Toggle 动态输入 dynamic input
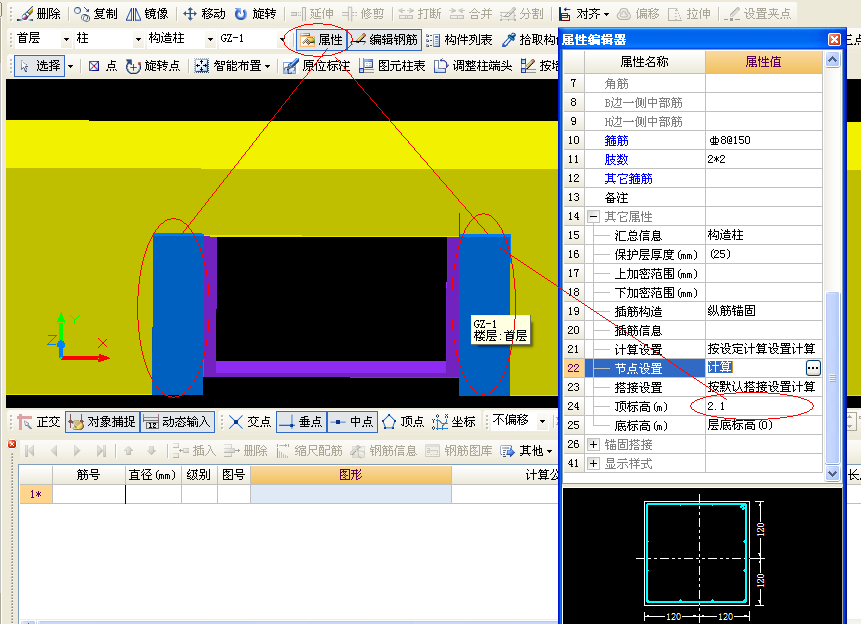 pyautogui.click(x=177, y=422)
